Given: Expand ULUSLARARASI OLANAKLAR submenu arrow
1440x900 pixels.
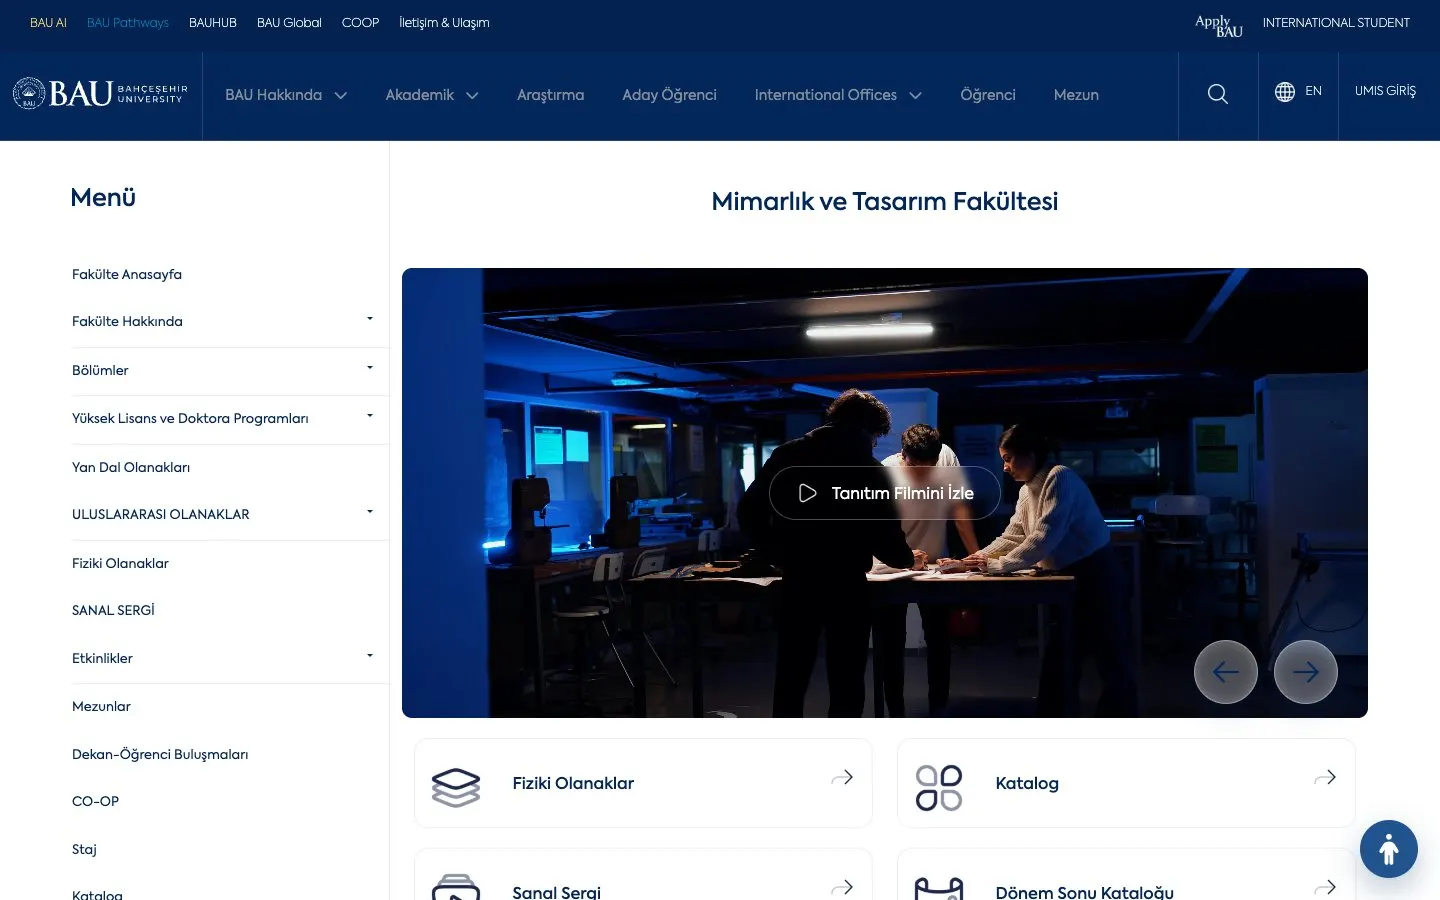Looking at the screenshot, I should click(x=370, y=512).
